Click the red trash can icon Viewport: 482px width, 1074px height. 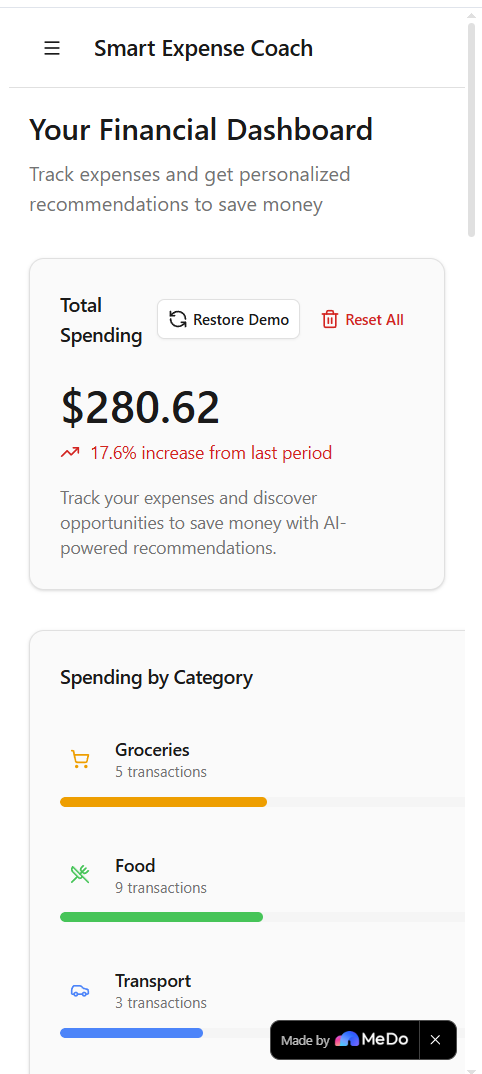[330, 319]
